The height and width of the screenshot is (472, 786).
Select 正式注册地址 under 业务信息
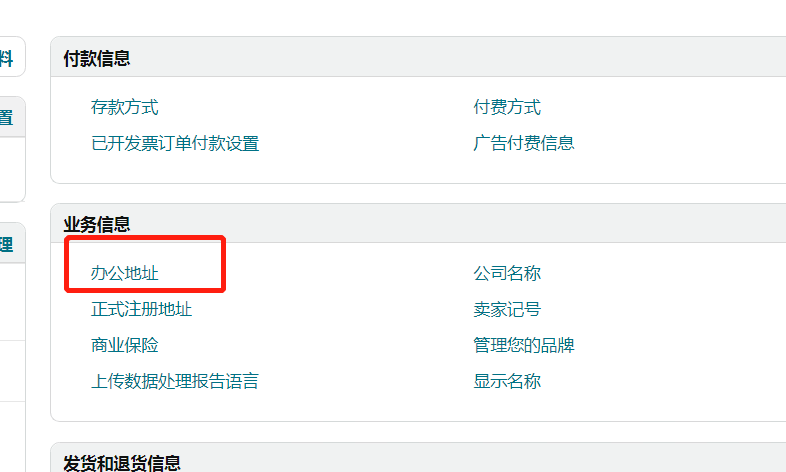tap(141, 309)
